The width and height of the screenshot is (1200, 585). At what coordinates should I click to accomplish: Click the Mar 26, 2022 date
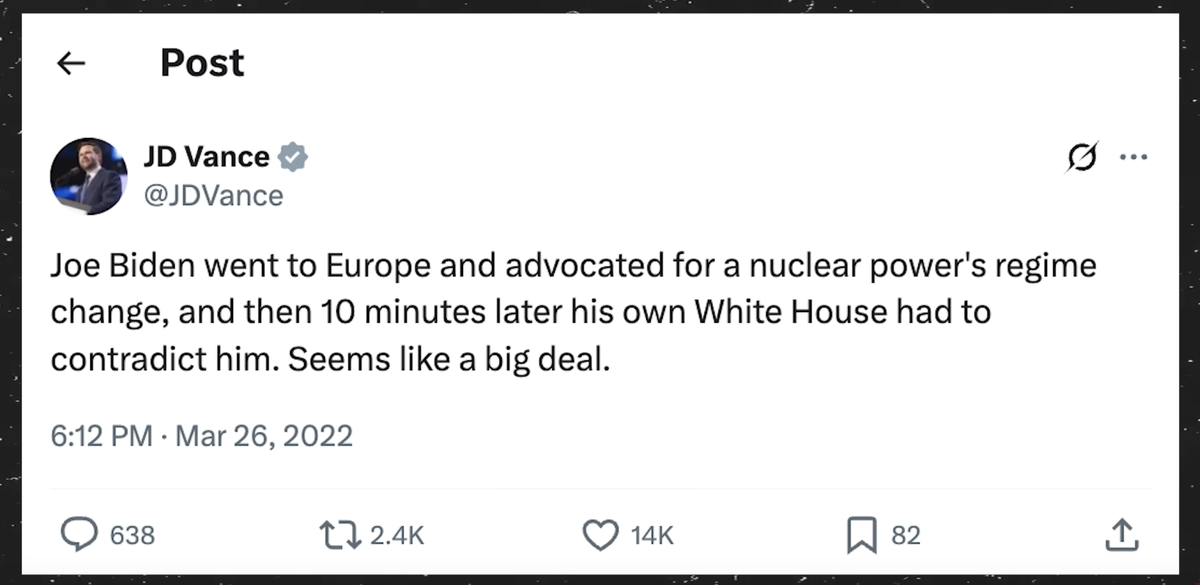point(264,437)
